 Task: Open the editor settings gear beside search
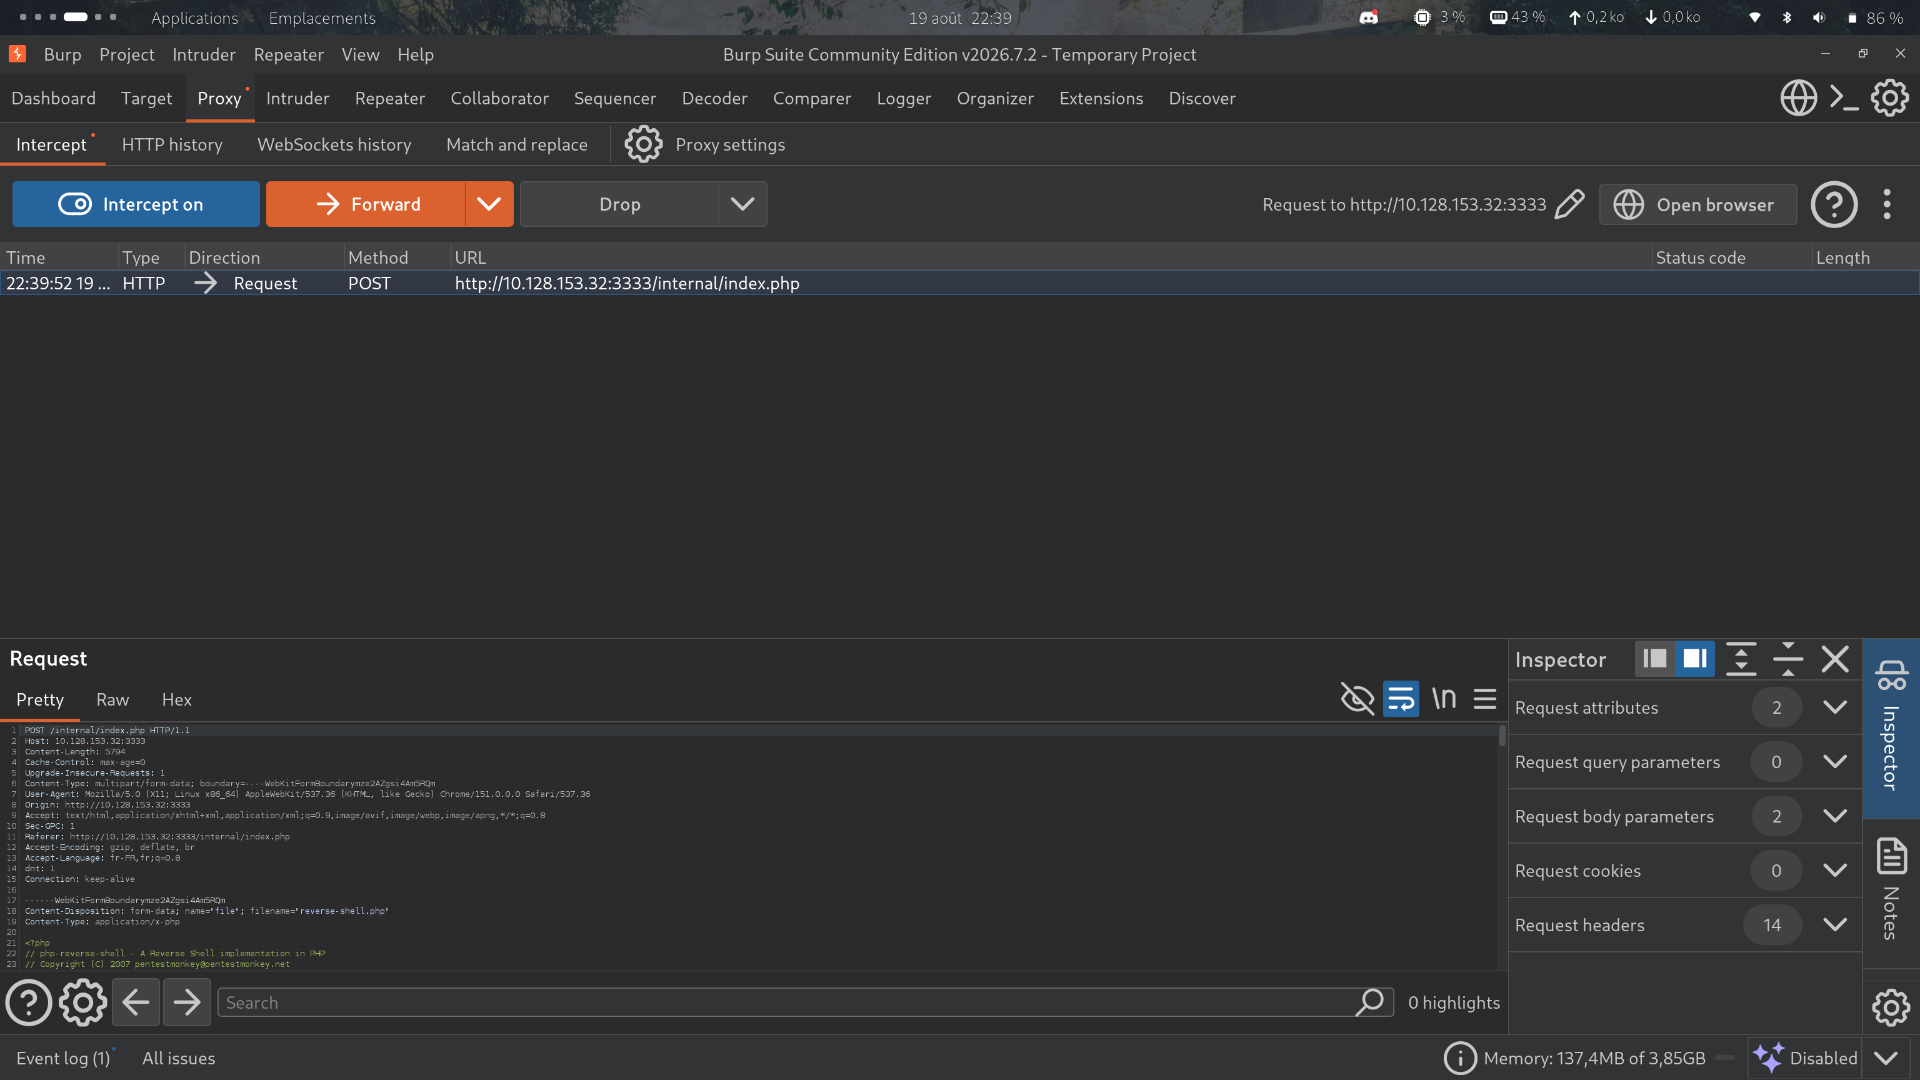[82, 1002]
